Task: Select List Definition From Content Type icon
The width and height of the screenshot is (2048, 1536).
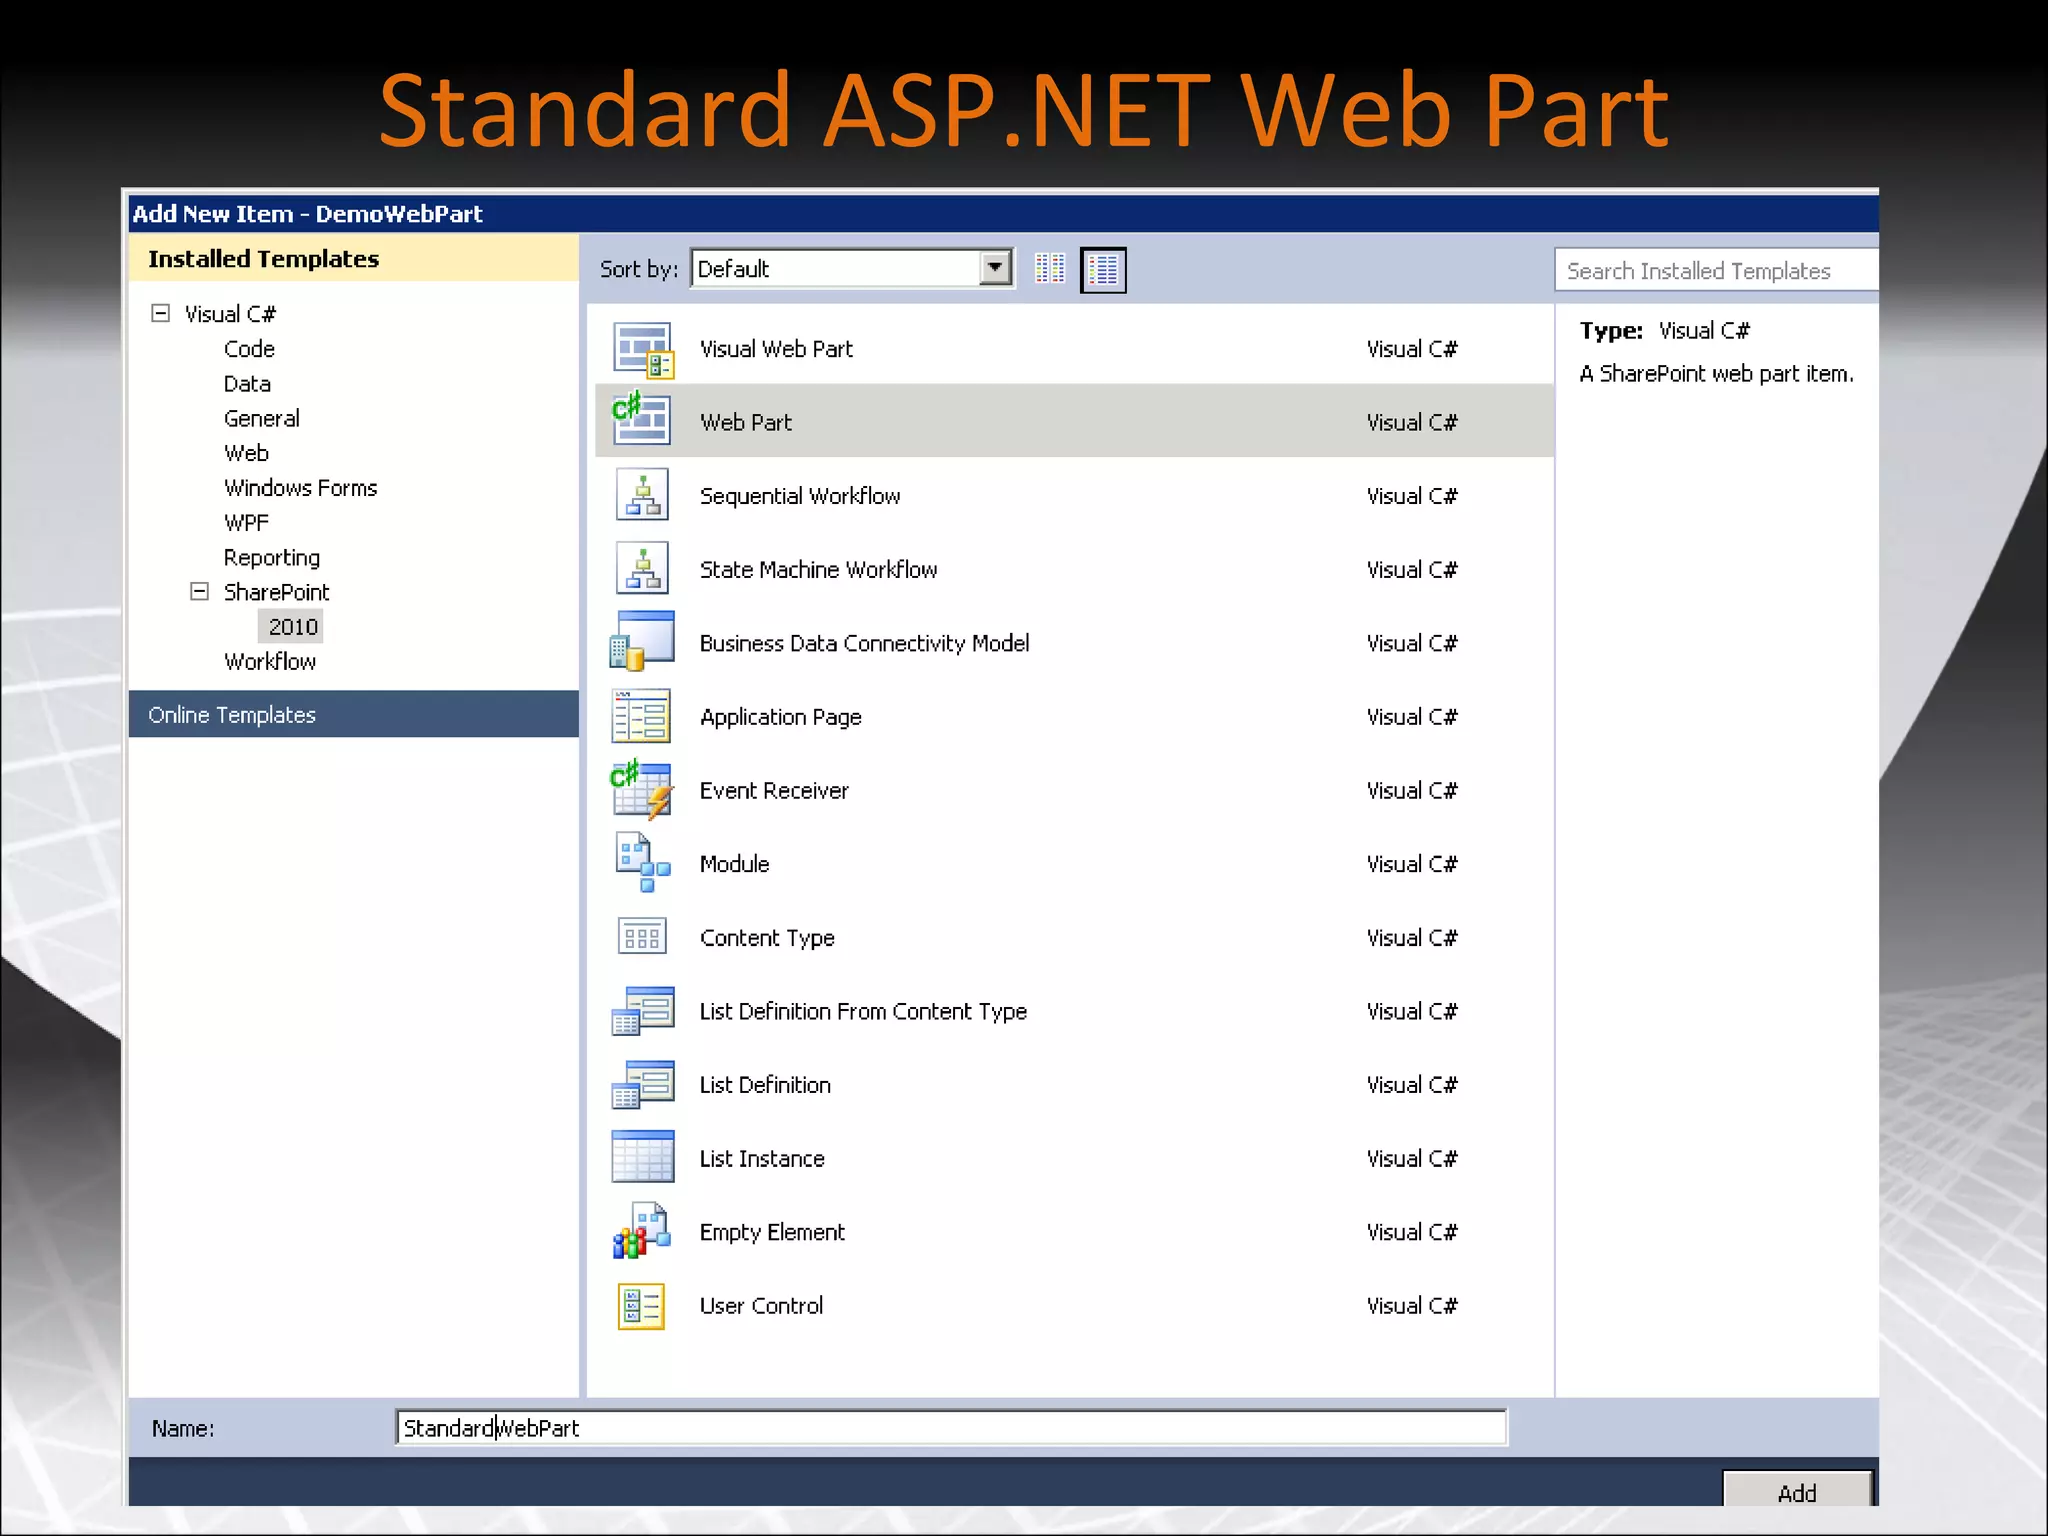Action: point(643,1011)
